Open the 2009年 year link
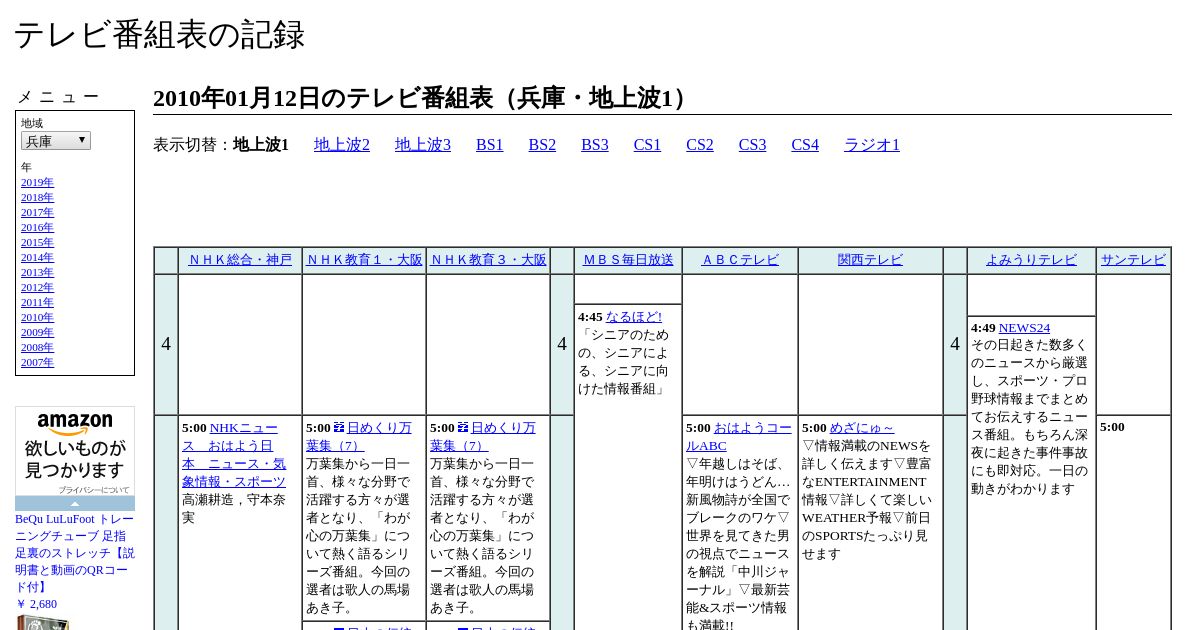 click(x=37, y=333)
